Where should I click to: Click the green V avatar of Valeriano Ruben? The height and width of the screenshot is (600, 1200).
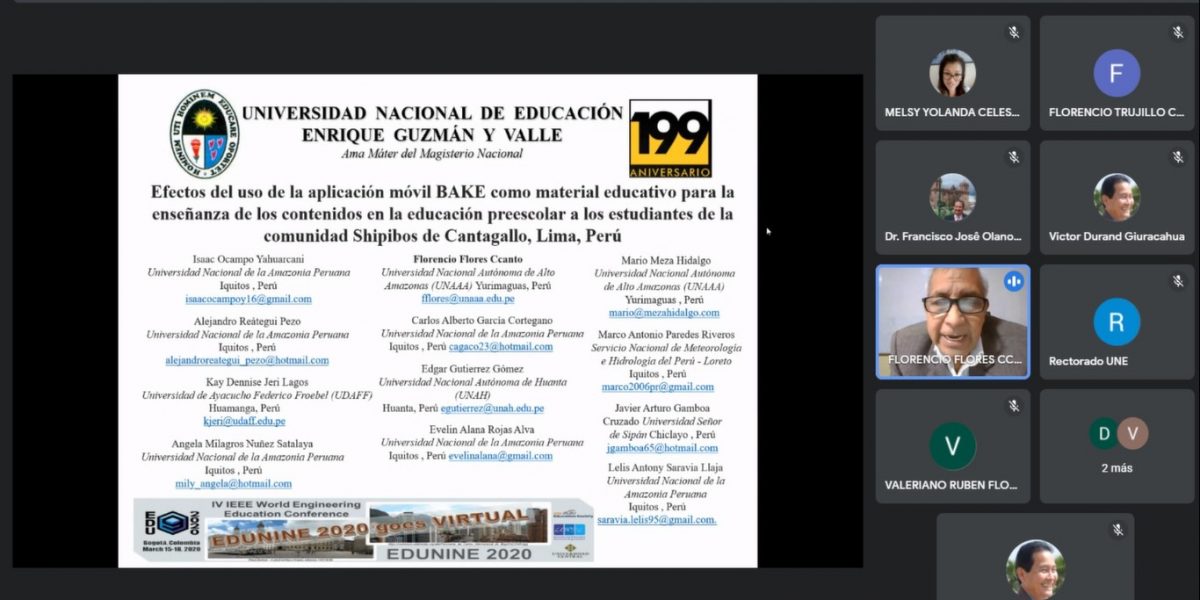tap(952, 446)
